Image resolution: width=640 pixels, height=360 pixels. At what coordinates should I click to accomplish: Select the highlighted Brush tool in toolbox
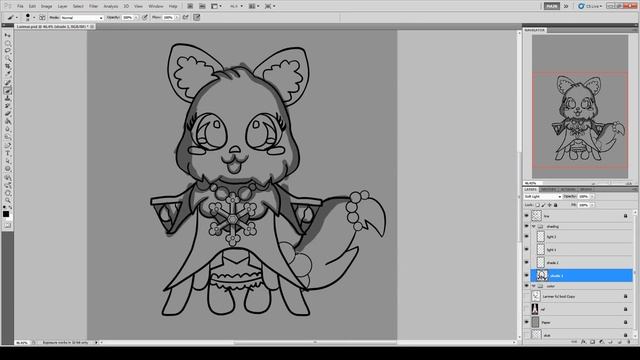pos(7,90)
